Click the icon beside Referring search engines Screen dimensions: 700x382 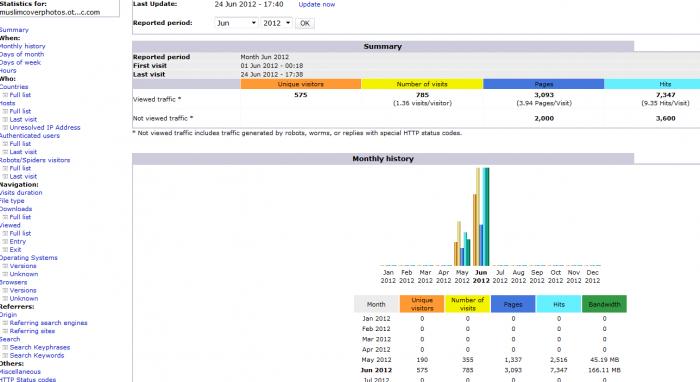pyautogui.click(x=5, y=323)
